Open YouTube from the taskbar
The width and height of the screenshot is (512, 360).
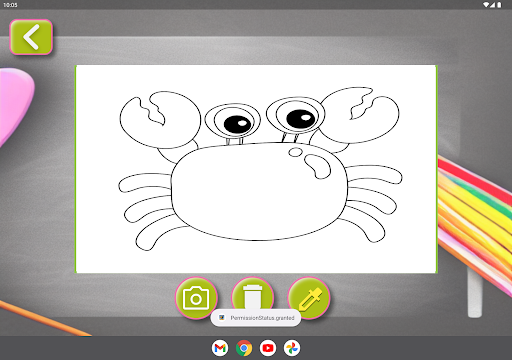click(x=268, y=348)
